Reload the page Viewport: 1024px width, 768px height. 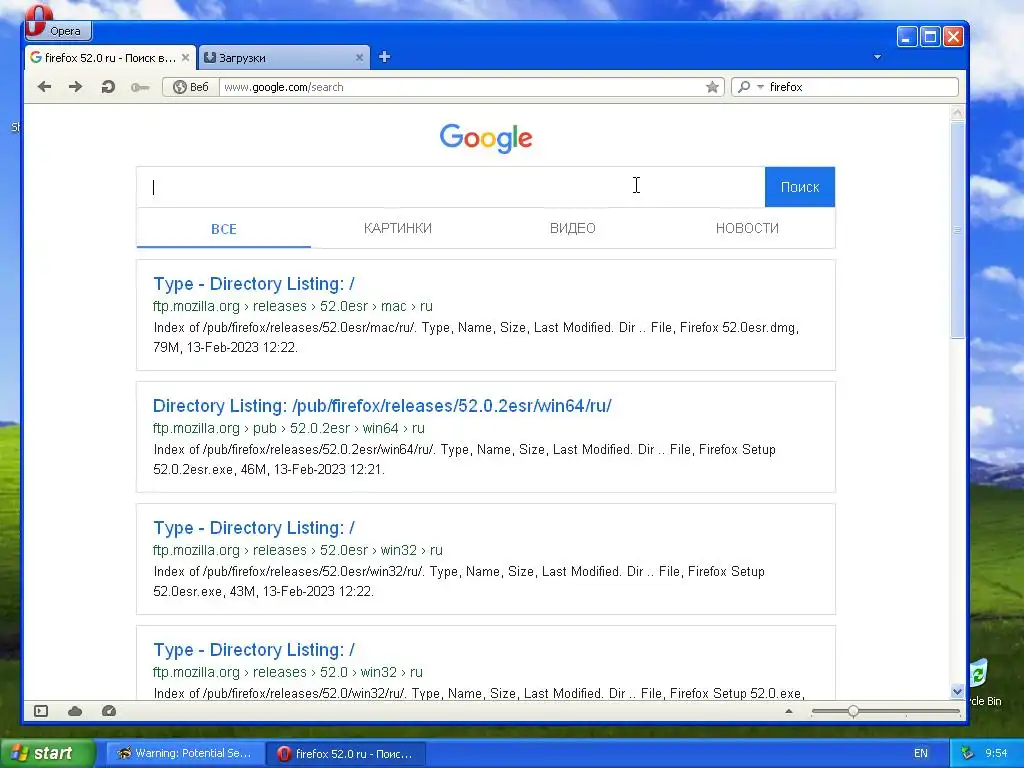coord(108,87)
